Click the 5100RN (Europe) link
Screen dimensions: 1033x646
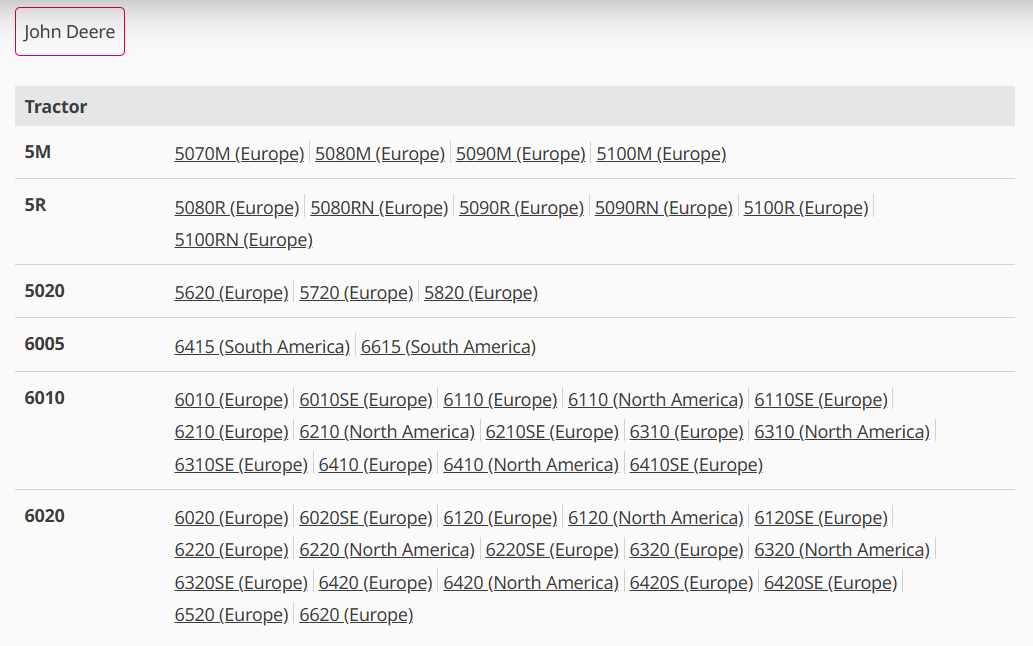243,240
